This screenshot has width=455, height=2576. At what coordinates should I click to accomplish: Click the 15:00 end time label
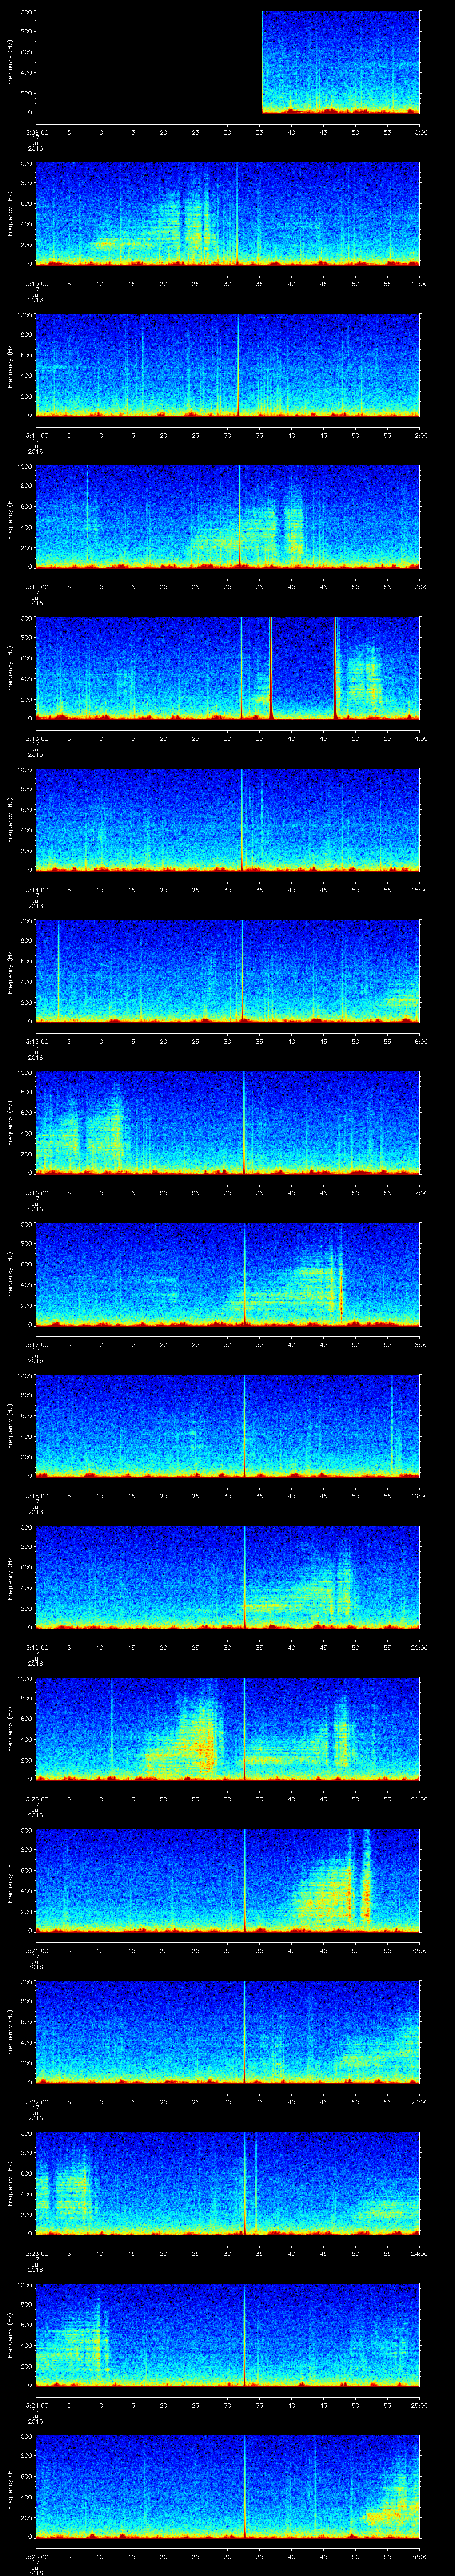coord(419,890)
